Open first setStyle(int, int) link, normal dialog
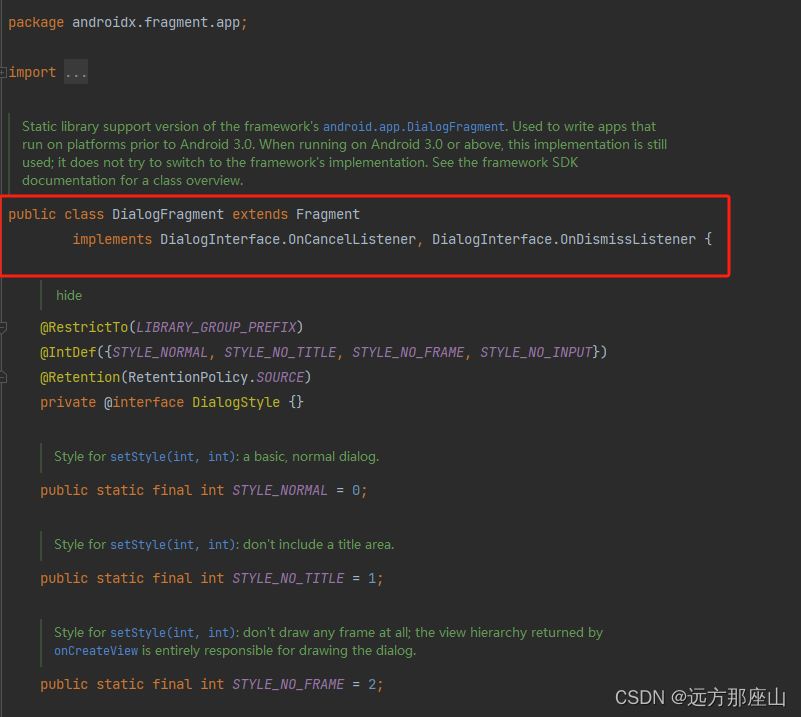Image resolution: width=801 pixels, height=717 pixels. pos(172,457)
